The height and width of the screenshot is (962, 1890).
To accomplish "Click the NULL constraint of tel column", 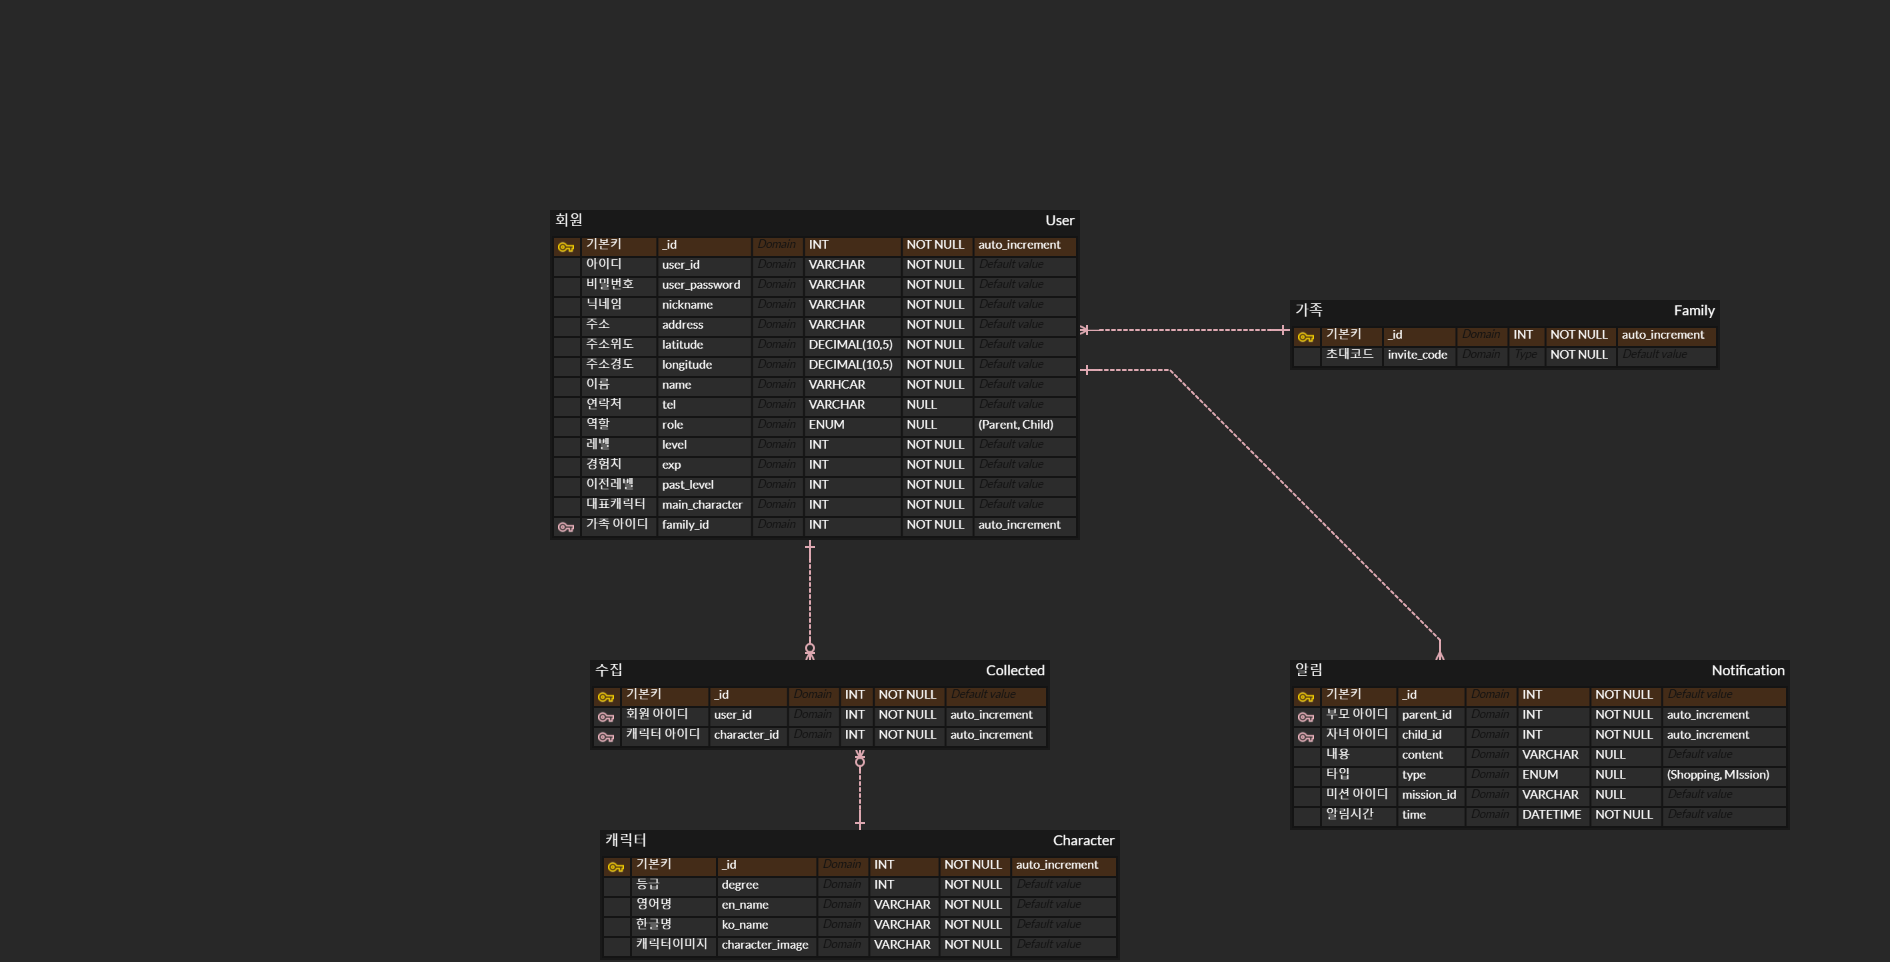I will tap(921, 405).
